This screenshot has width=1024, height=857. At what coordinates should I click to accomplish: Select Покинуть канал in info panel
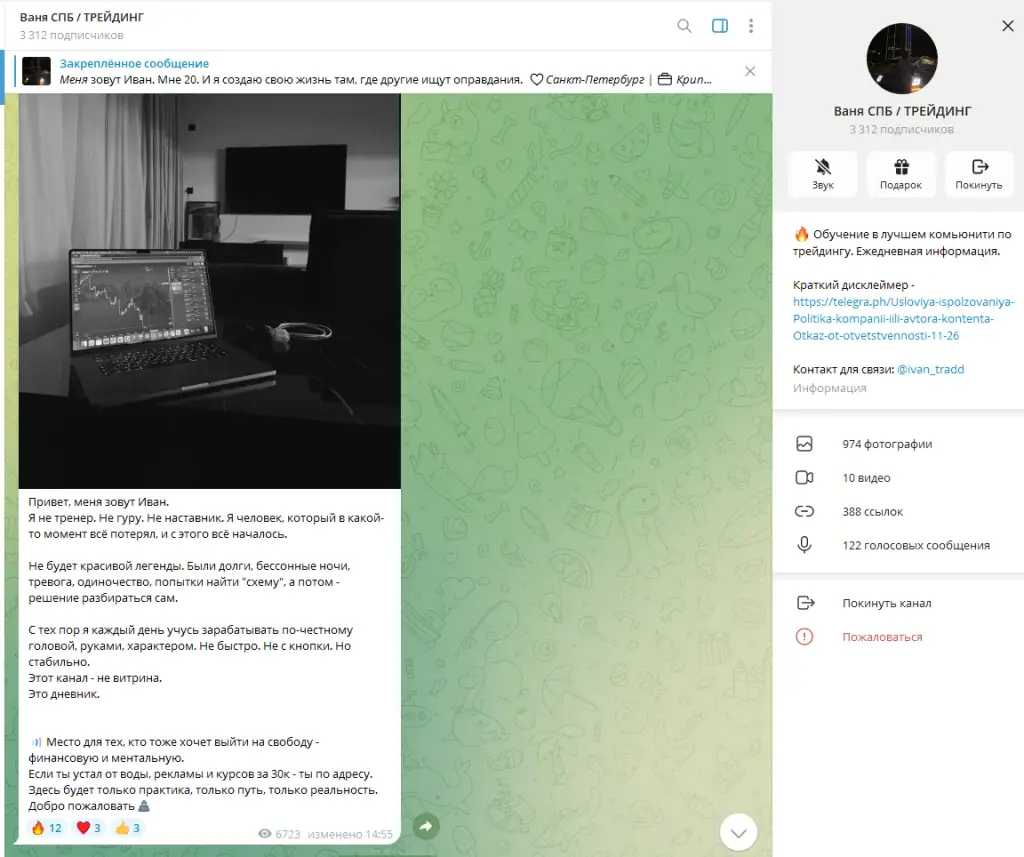[x=899, y=603]
